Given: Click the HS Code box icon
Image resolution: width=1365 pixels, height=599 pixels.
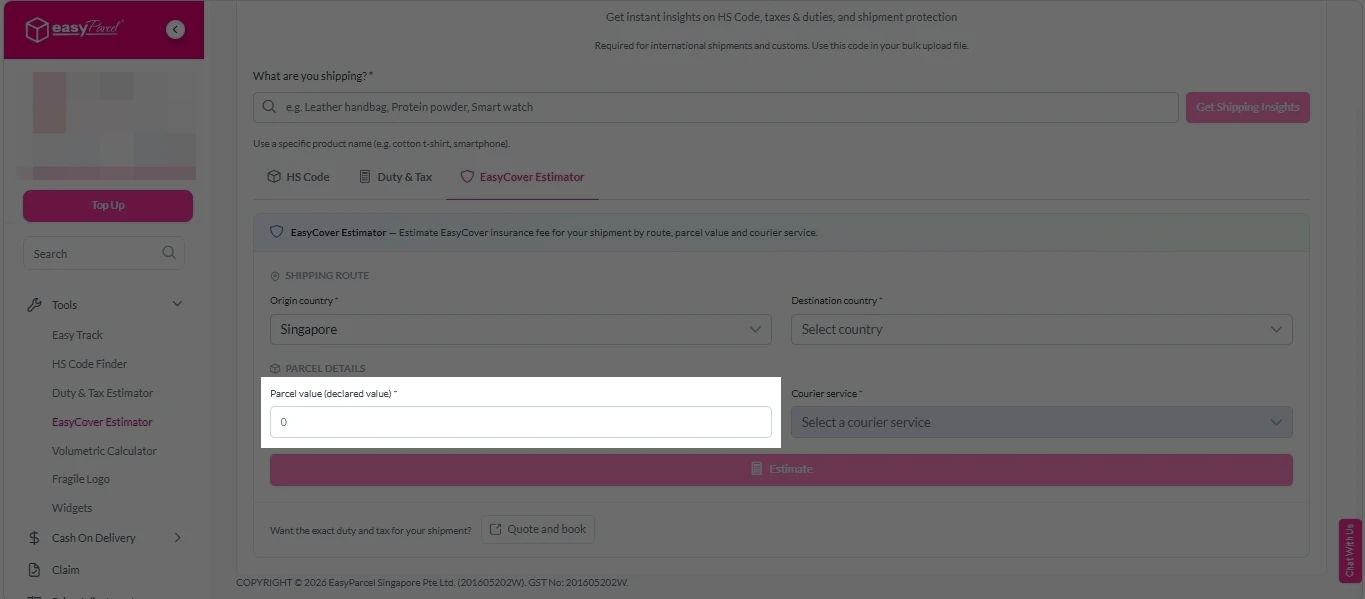Looking at the screenshot, I should click(x=273, y=177).
